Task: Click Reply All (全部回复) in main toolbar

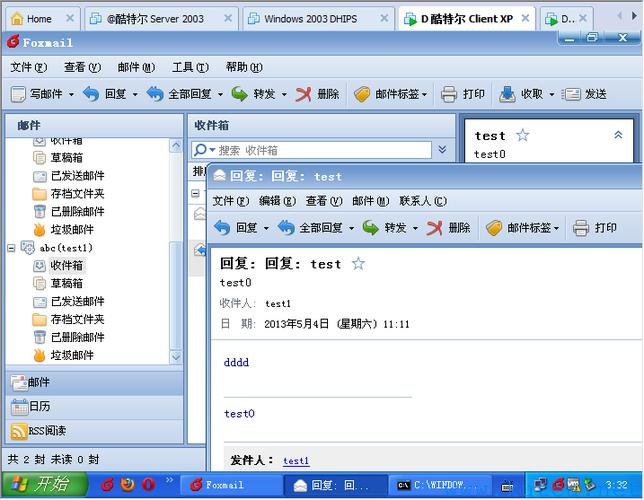Action: pyautogui.click(x=179, y=94)
